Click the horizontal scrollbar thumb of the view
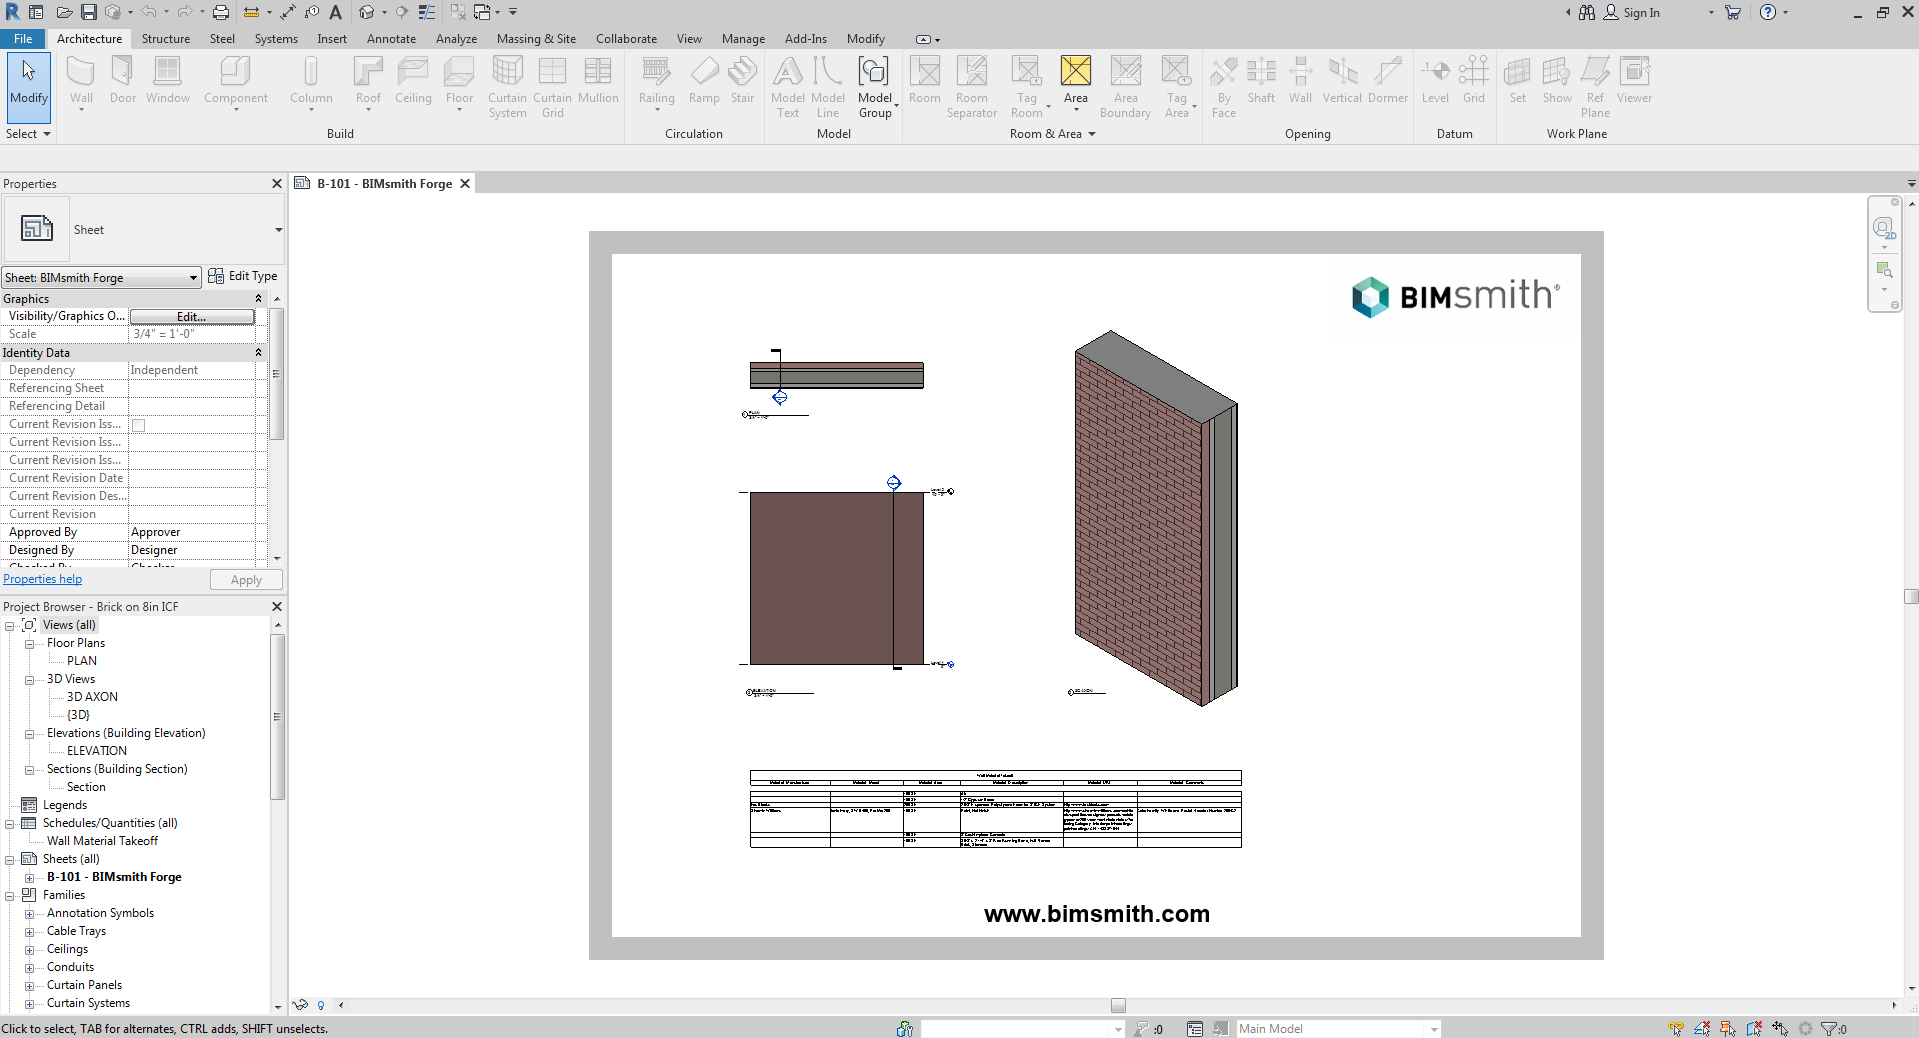 click(x=1118, y=1006)
